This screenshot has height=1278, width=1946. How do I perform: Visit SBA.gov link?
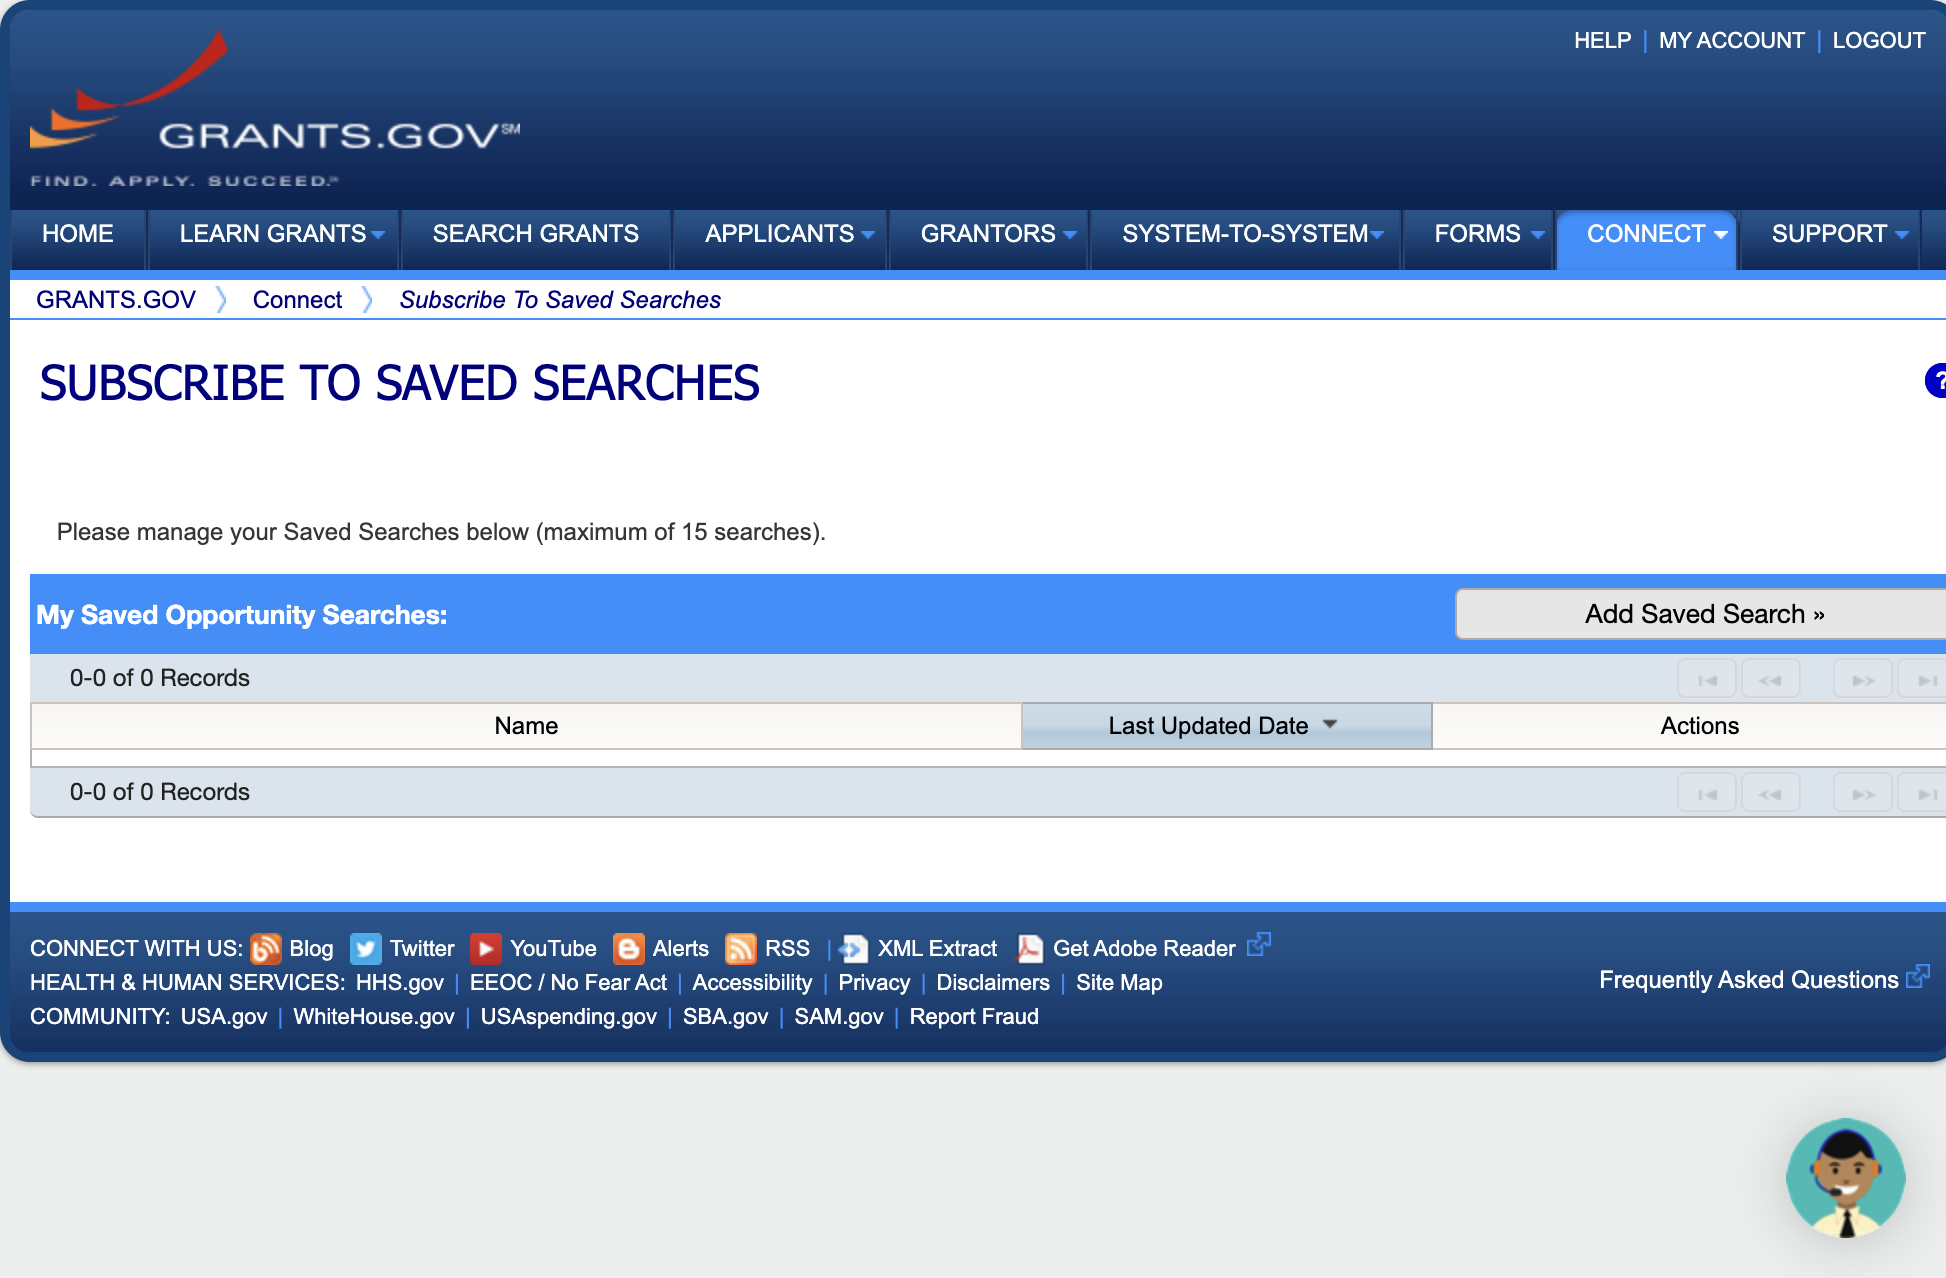(725, 1017)
